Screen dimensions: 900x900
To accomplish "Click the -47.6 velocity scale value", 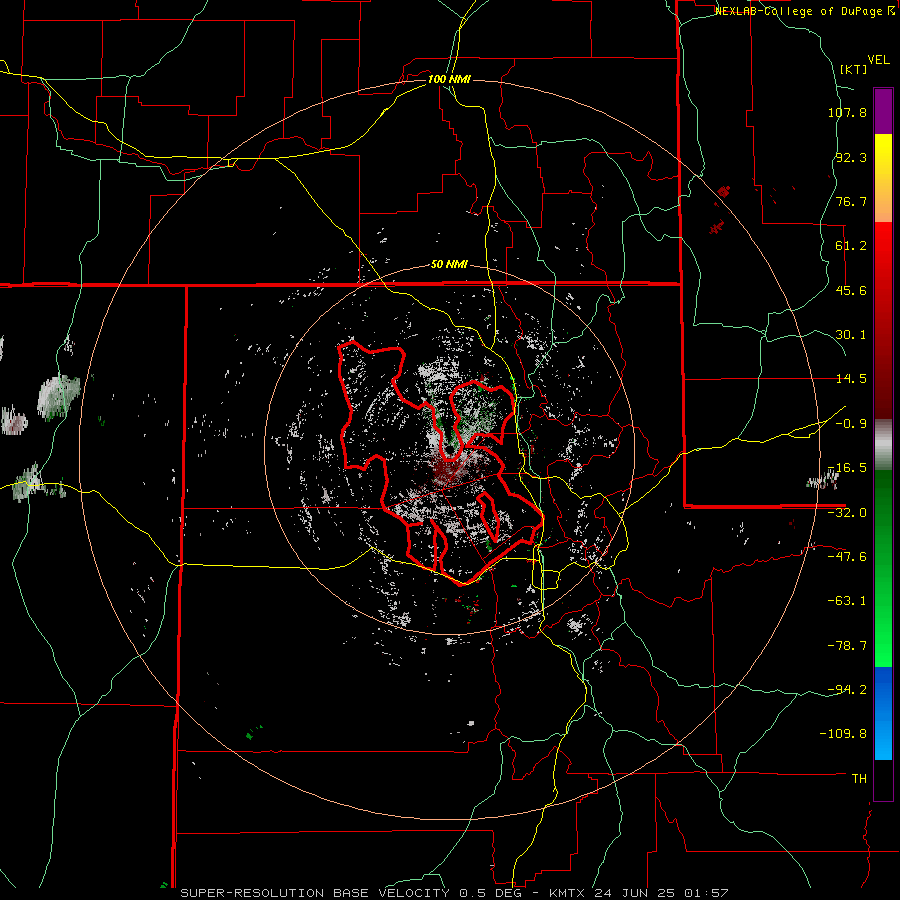I will point(847,557).
